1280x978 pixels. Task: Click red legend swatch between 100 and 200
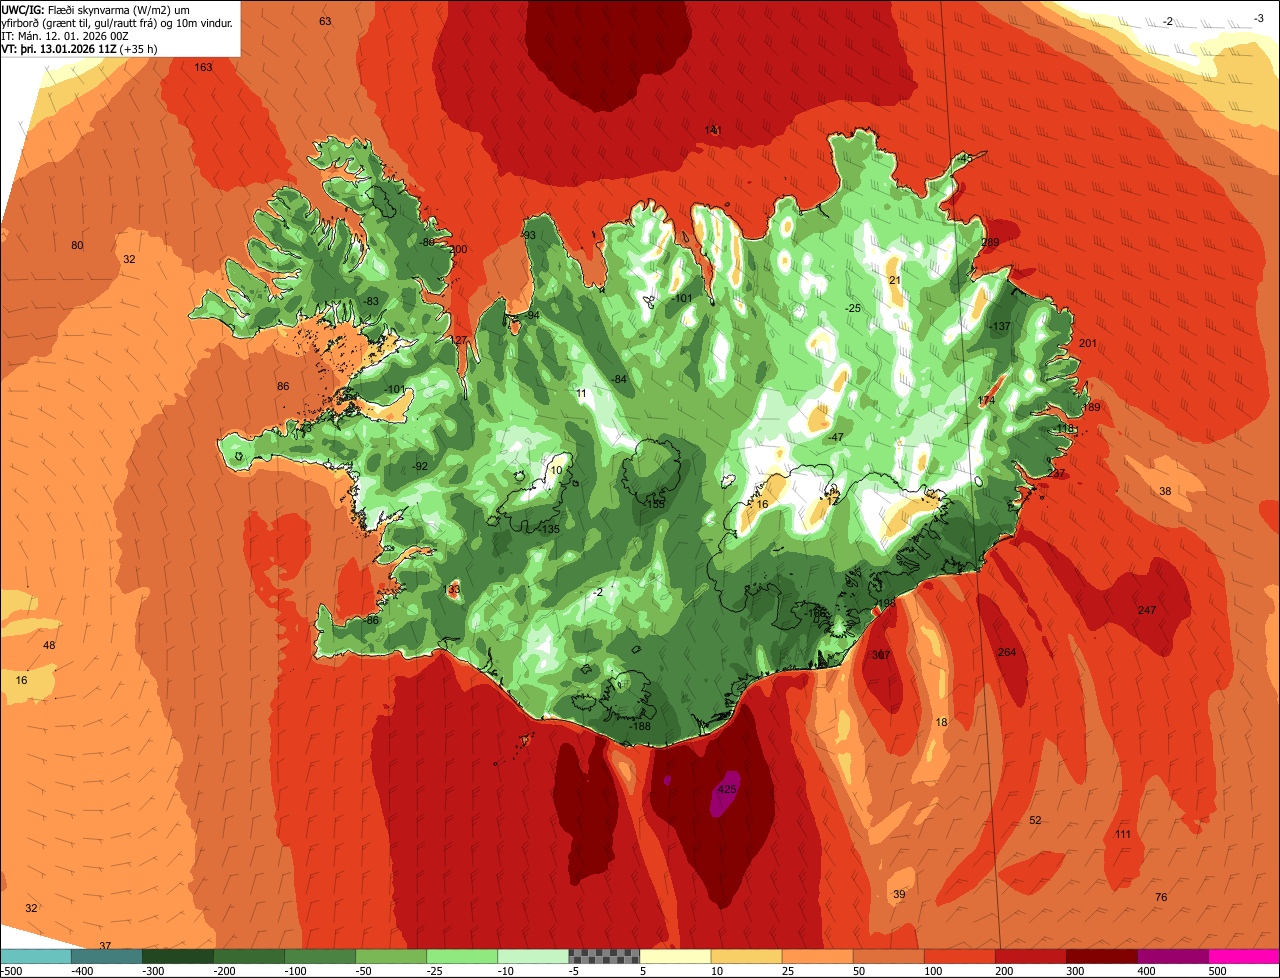[960, 956]
